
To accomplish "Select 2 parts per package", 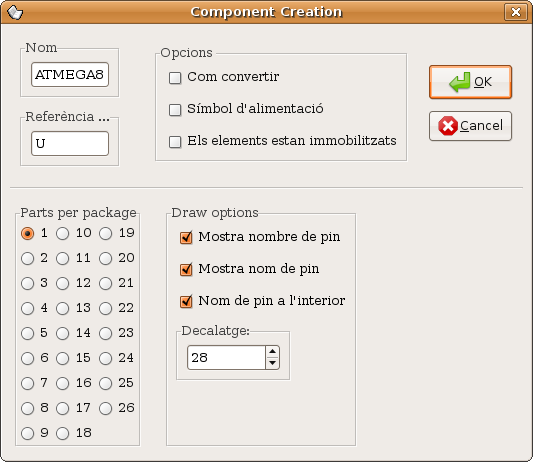I will 28,258.
